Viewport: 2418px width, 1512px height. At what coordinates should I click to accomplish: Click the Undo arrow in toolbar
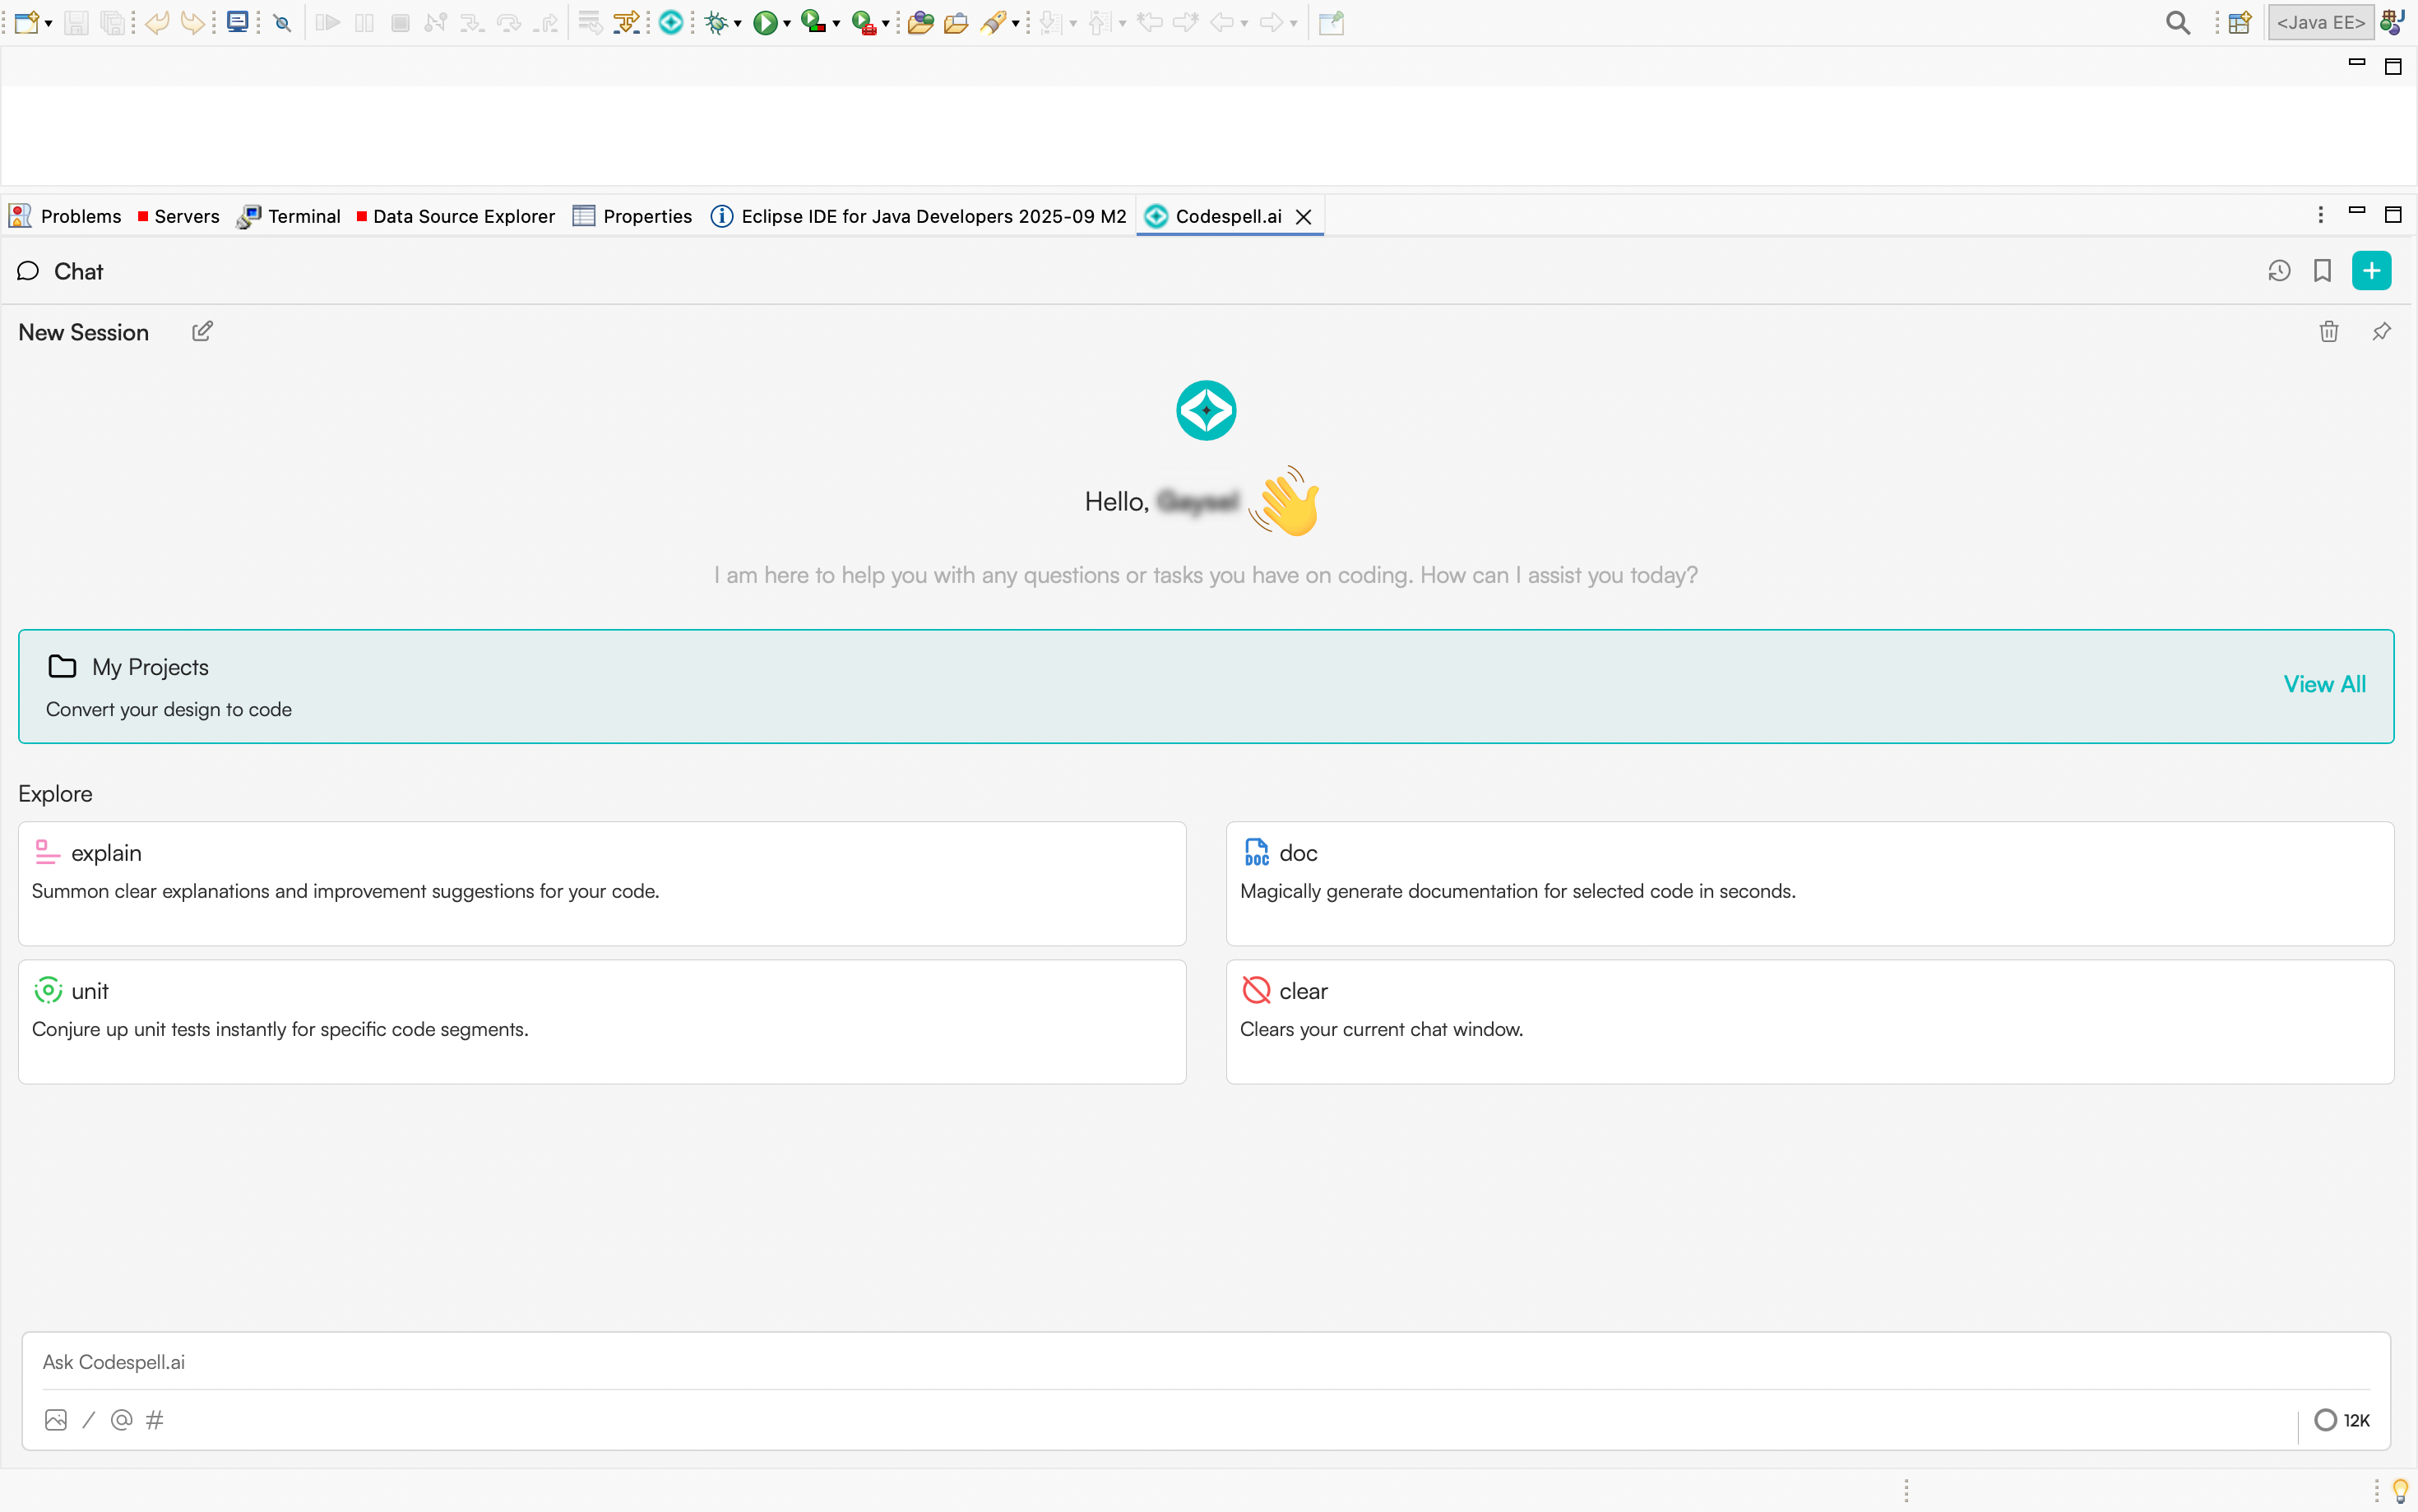coord(156,22)
